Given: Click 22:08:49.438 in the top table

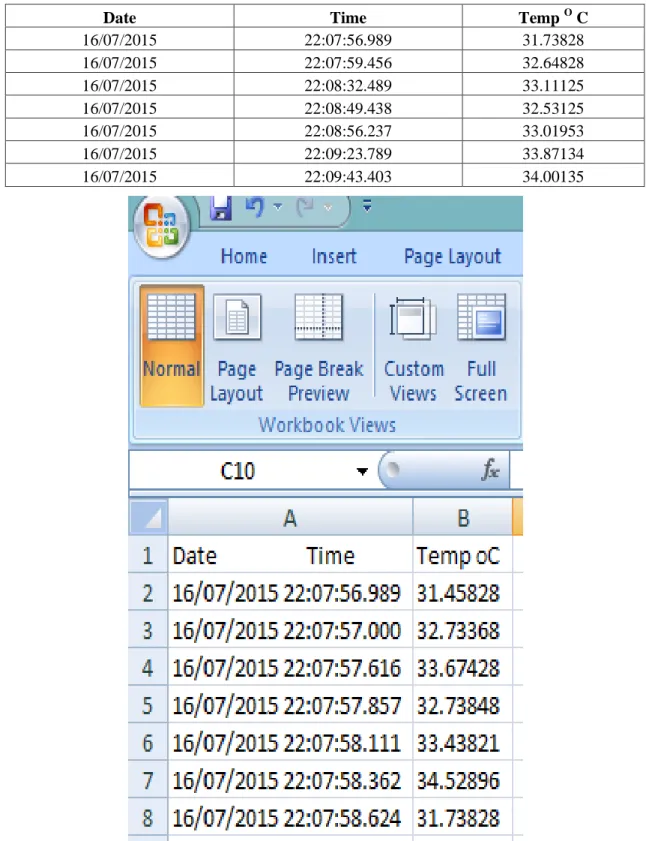Looking at the screenshot, I should [348, 108].
